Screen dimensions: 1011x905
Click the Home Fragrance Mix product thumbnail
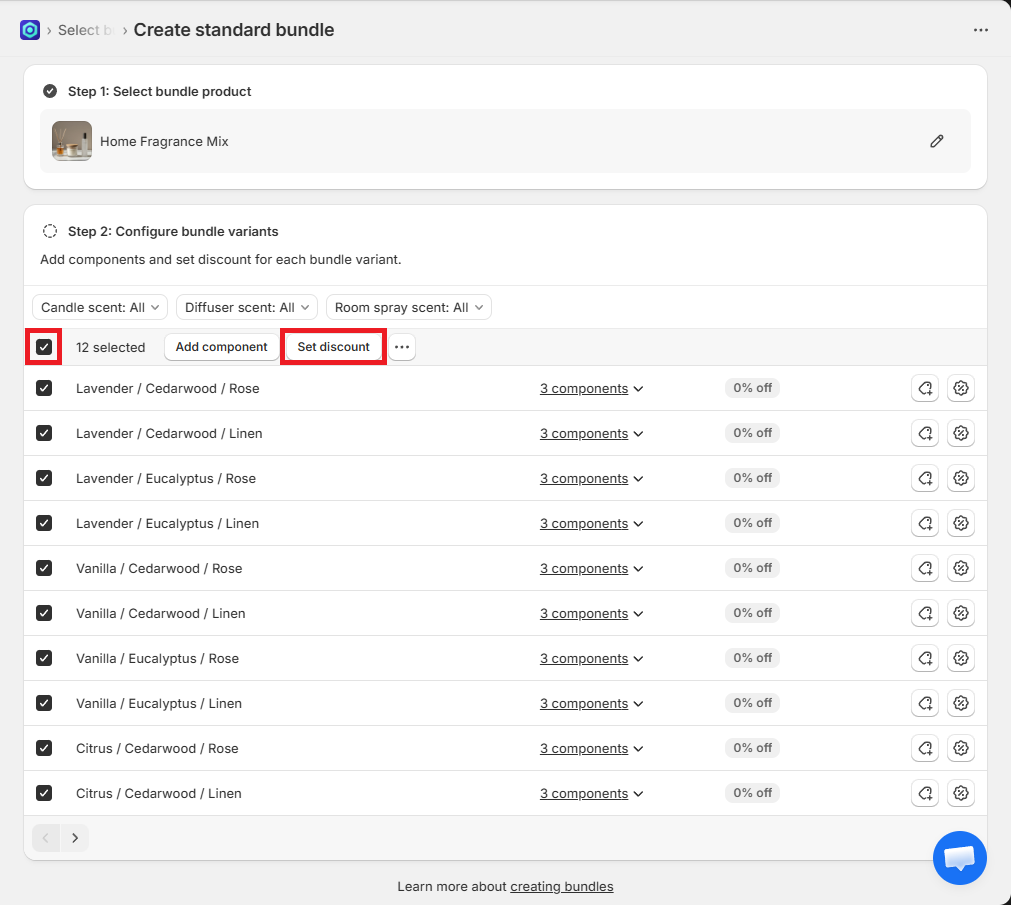pyautogui.click(x=72, y=141)
